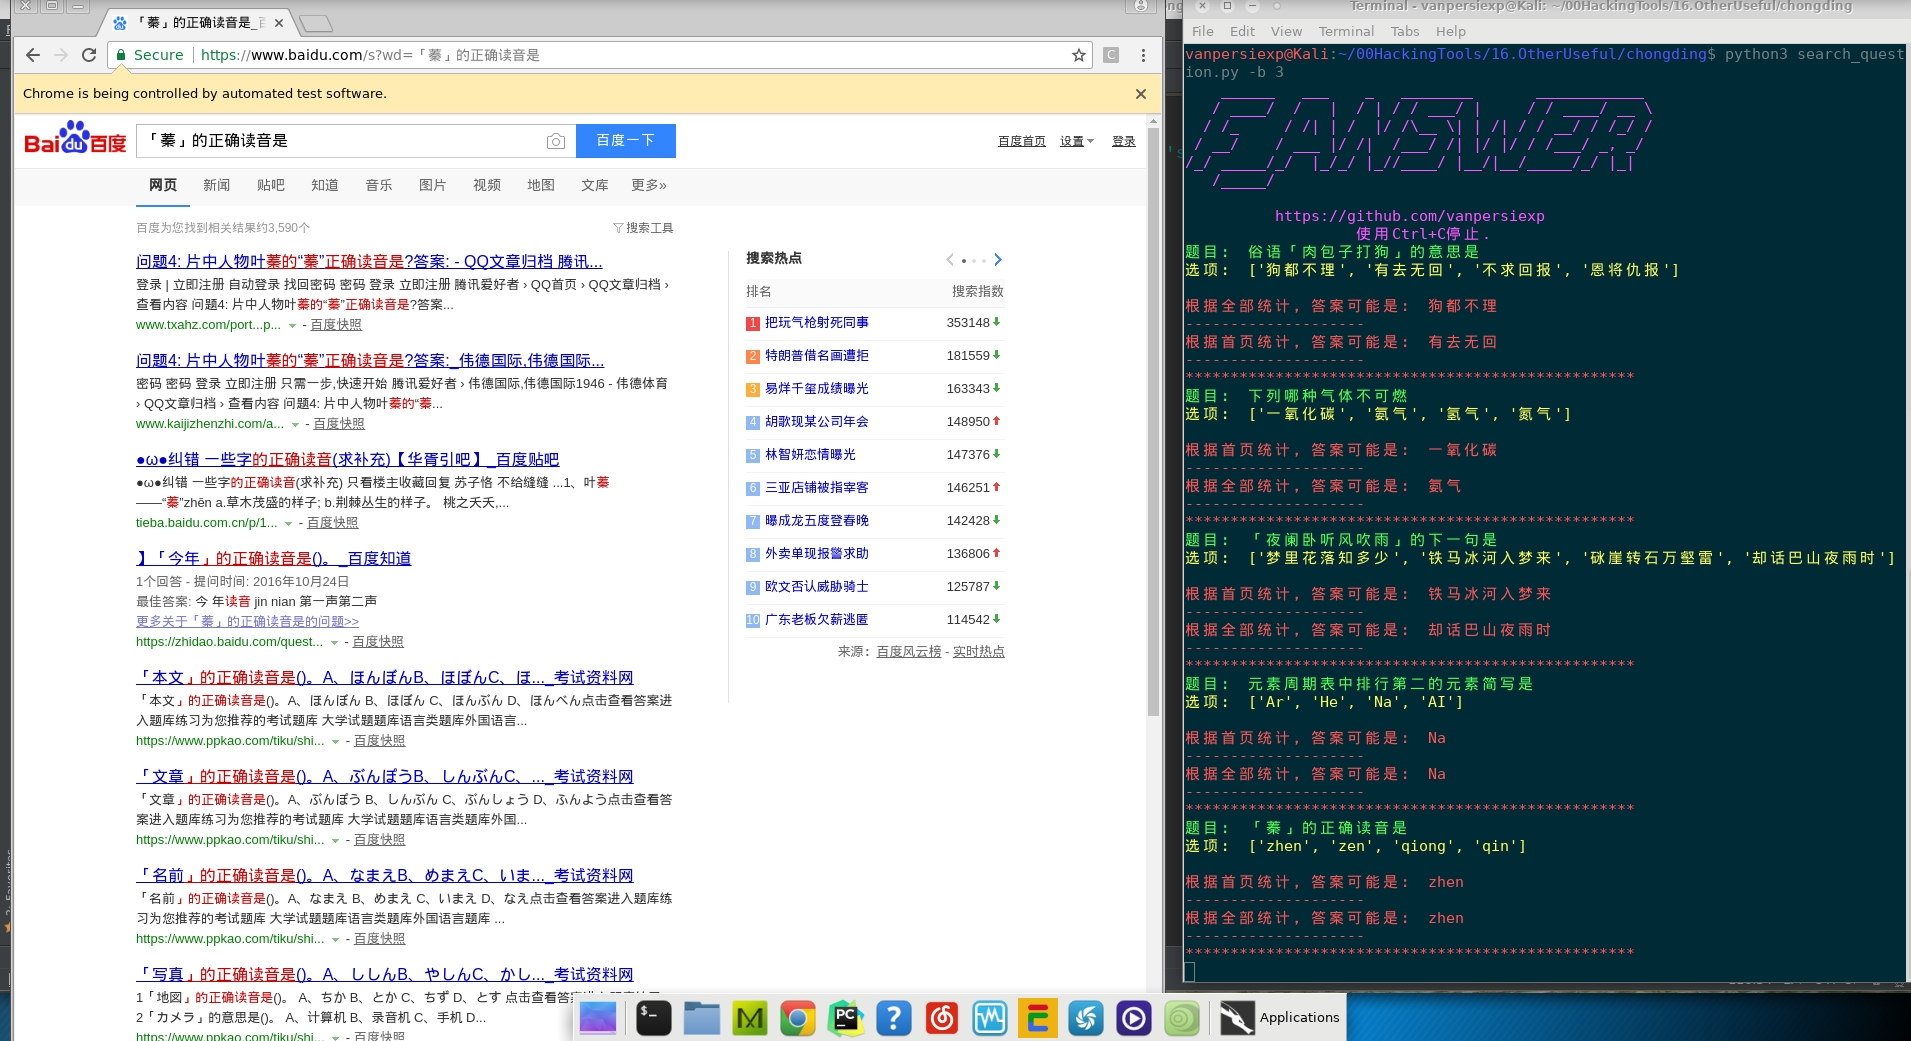The width and height of the screenshot is (1911, 1041).
Task: Expand arrow next to www.txahz.com result URL
Action: click(292, 326)
